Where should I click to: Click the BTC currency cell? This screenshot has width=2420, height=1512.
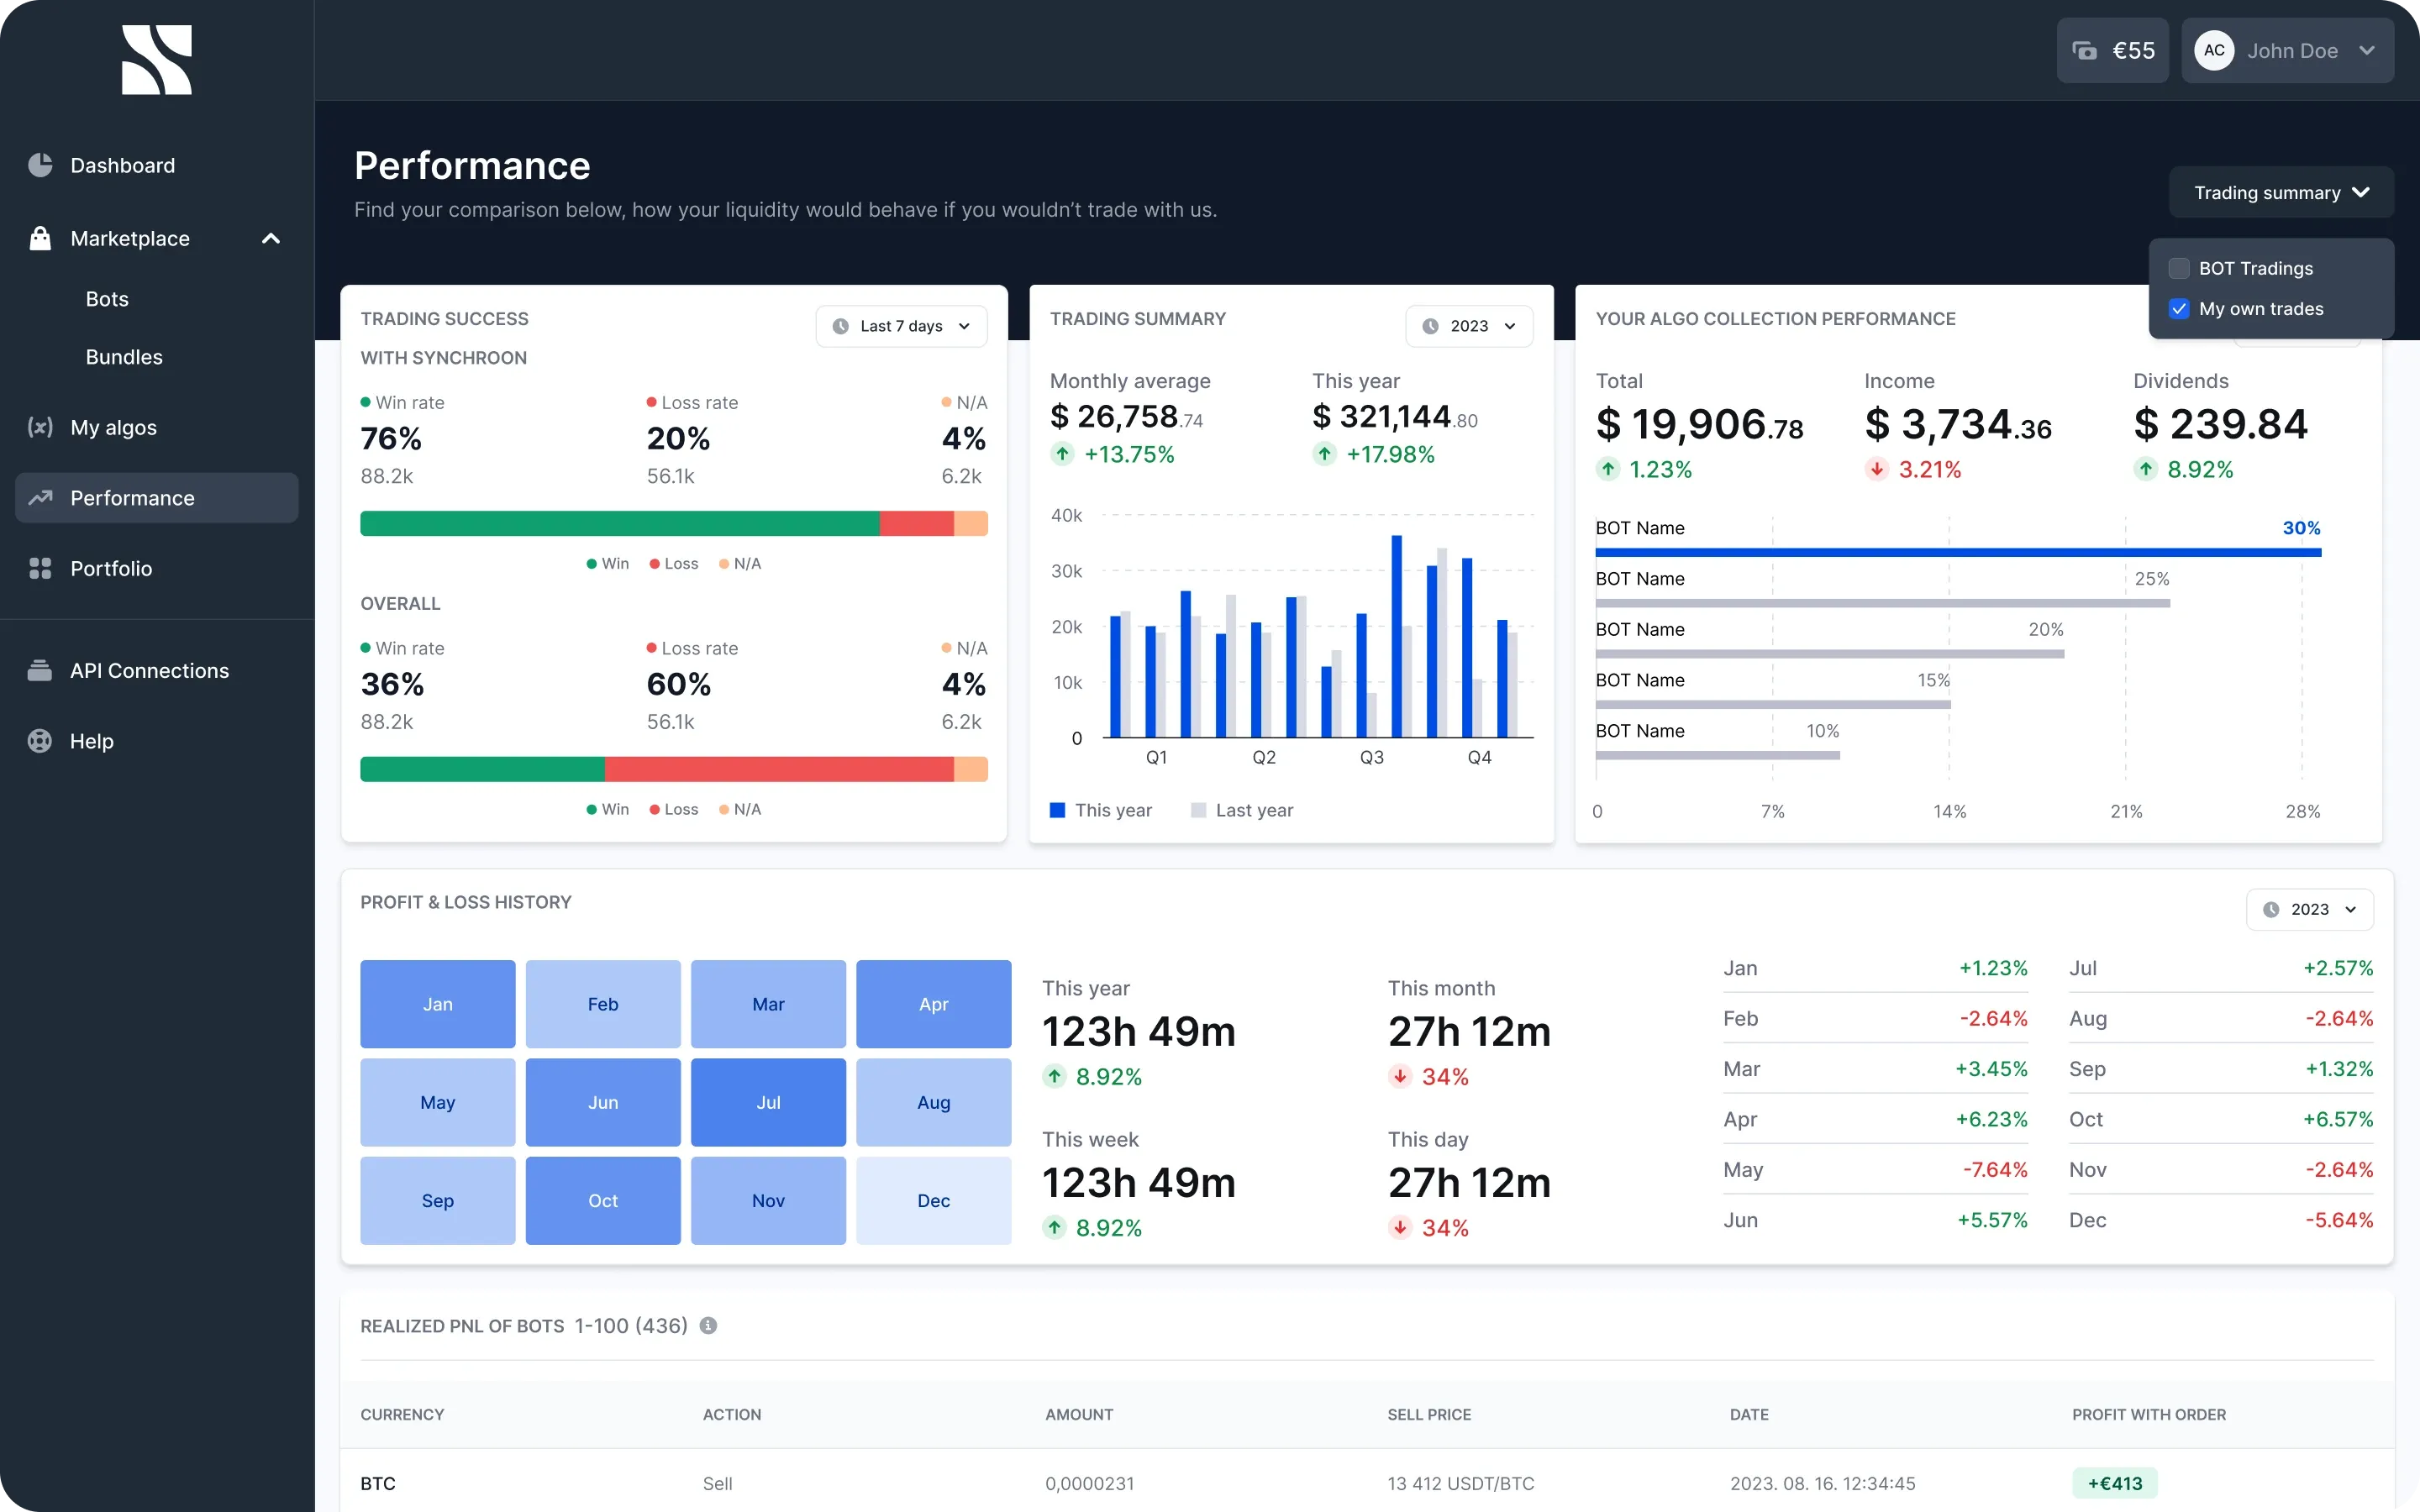pyautogui.click(x=378, y=1483)
